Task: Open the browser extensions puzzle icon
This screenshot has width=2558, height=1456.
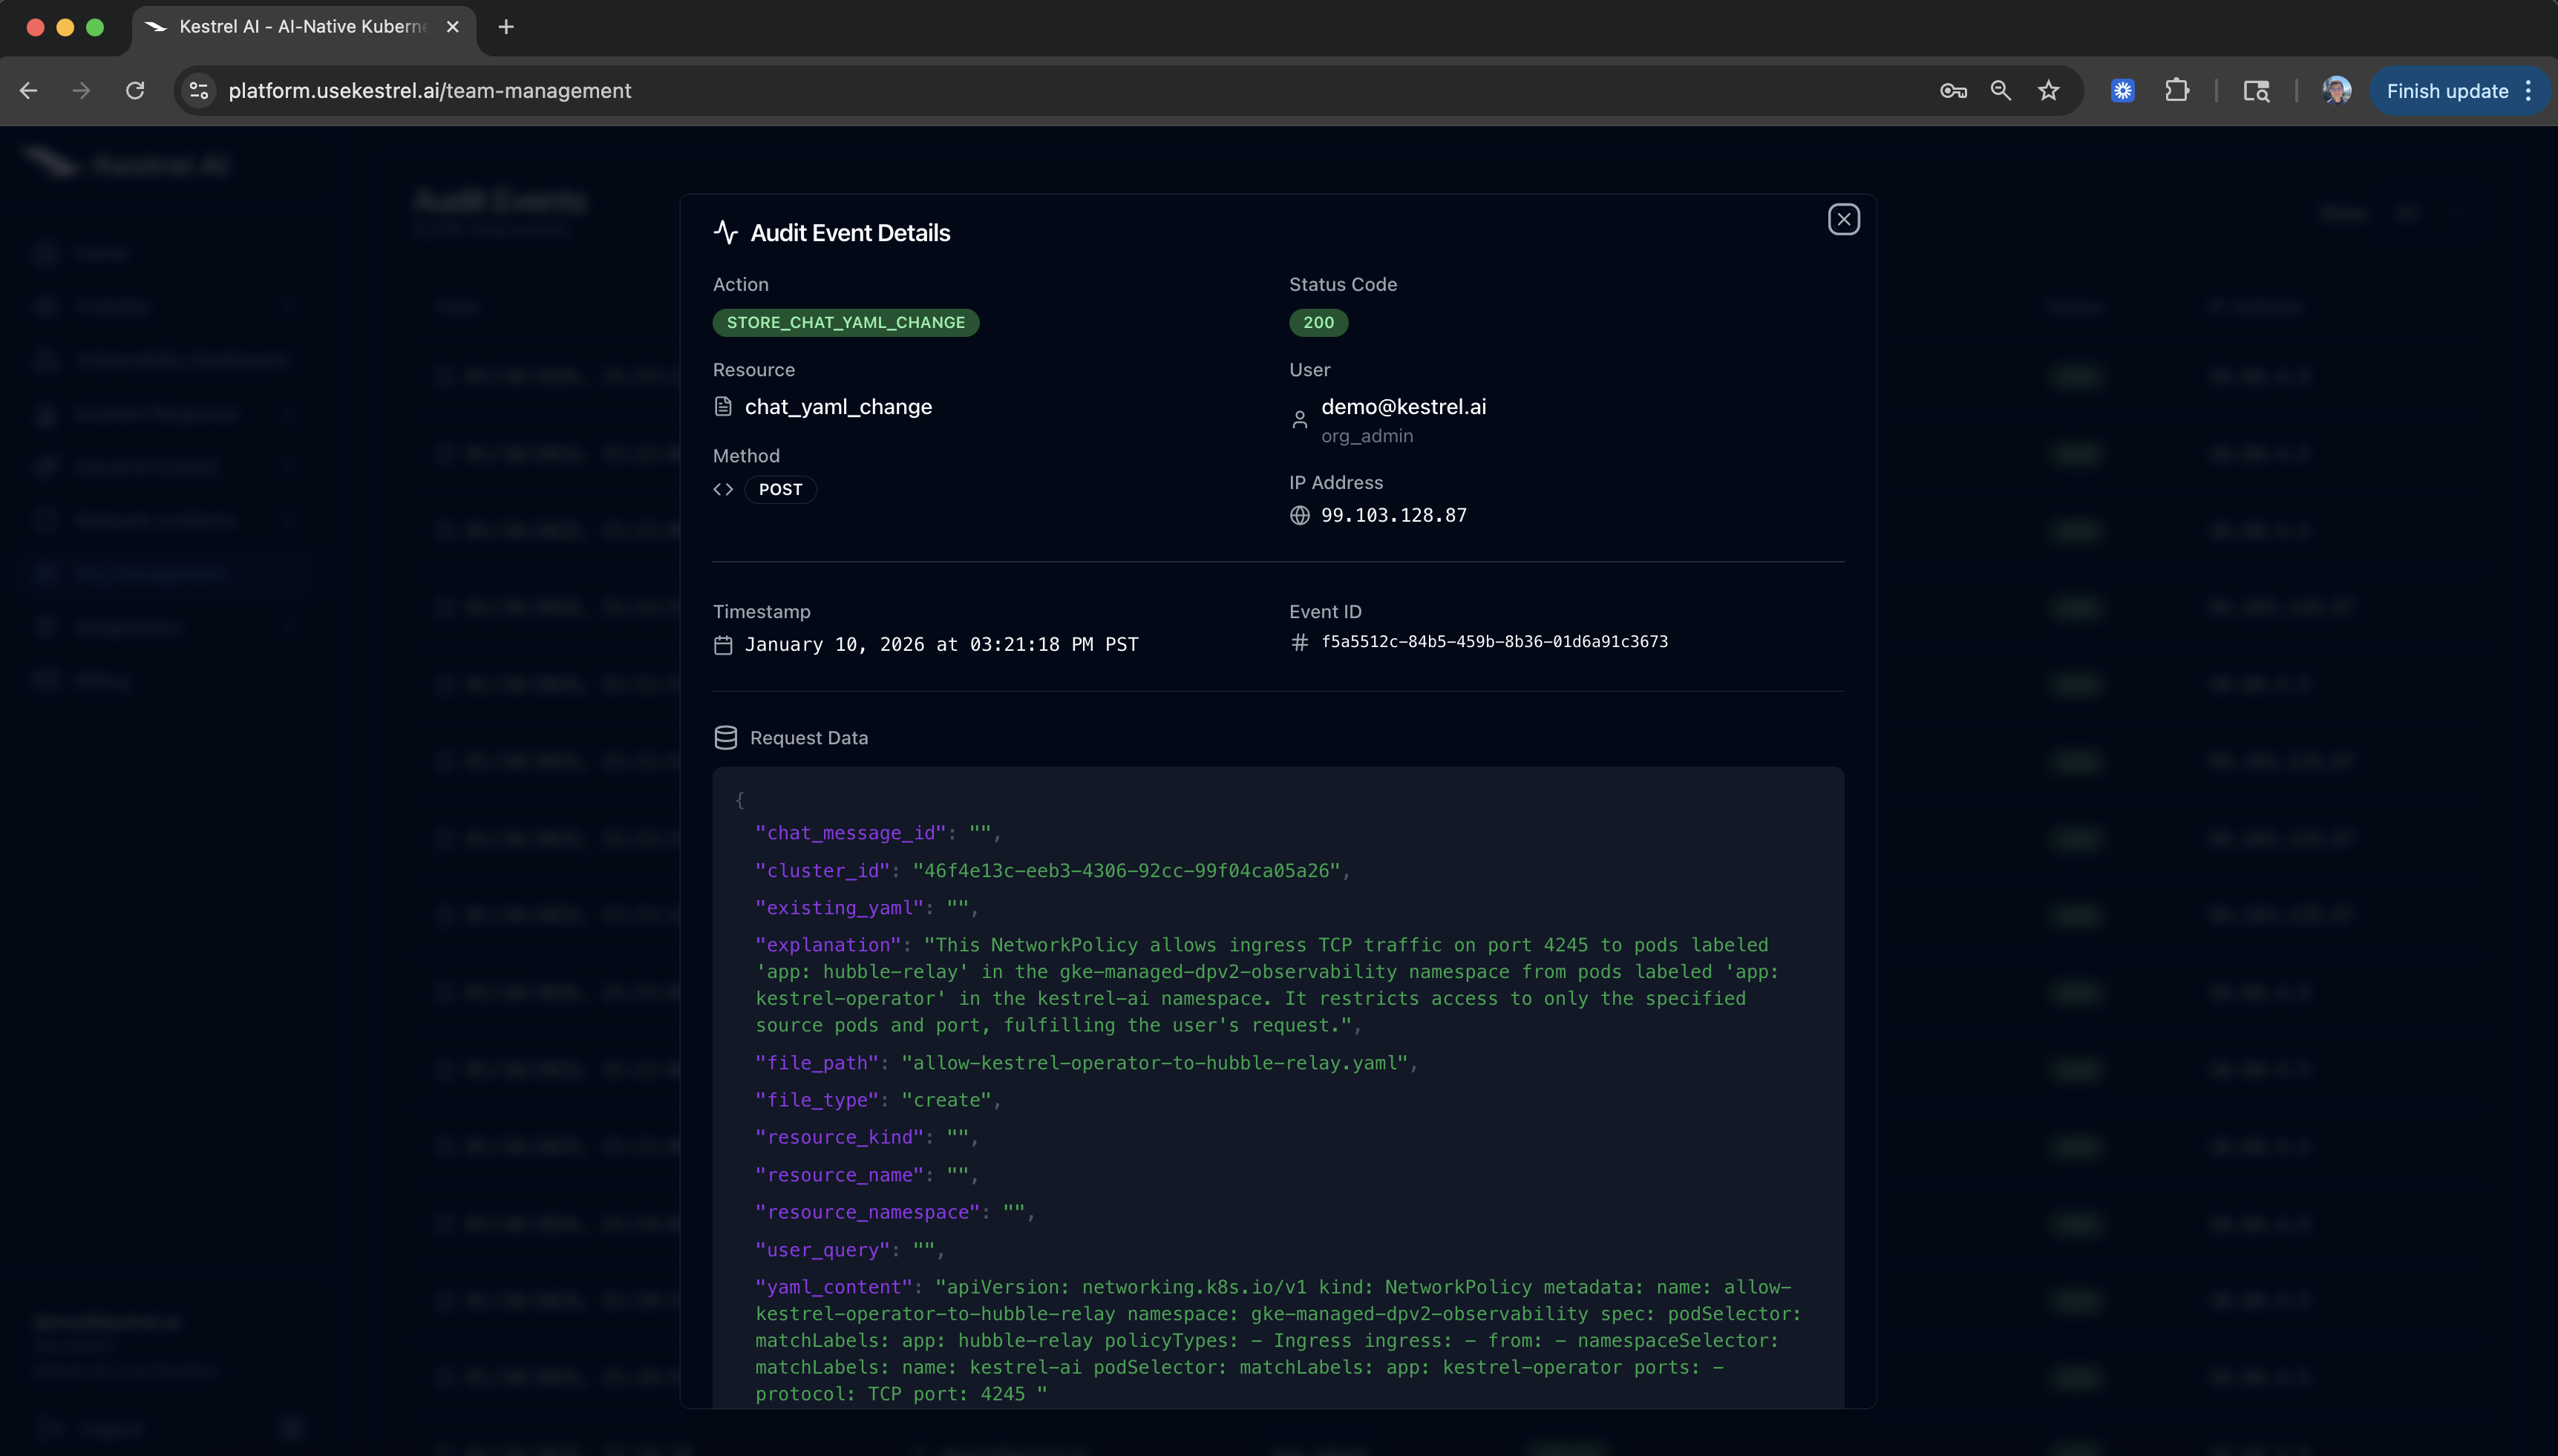Action: click(x=2177, y=90)
